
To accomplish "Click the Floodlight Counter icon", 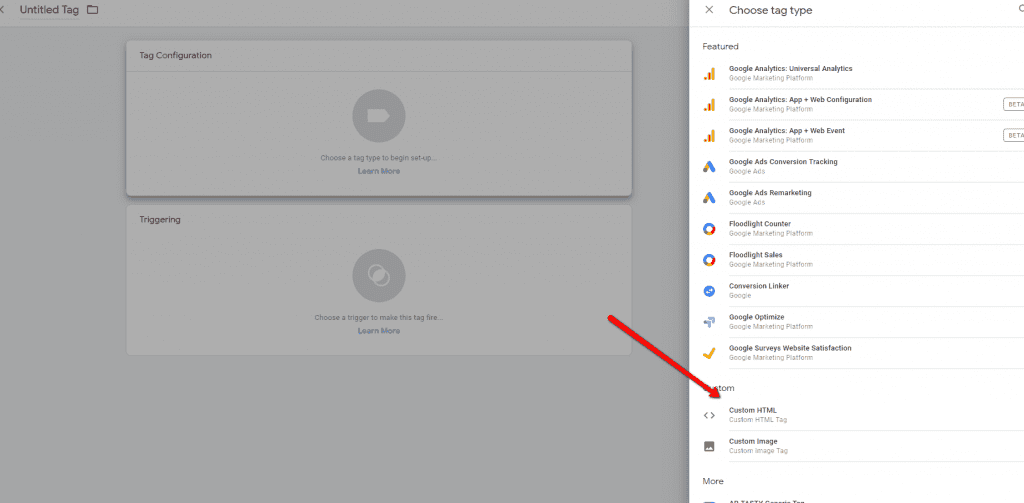I will pyautogui.click(x=709, y=228).
